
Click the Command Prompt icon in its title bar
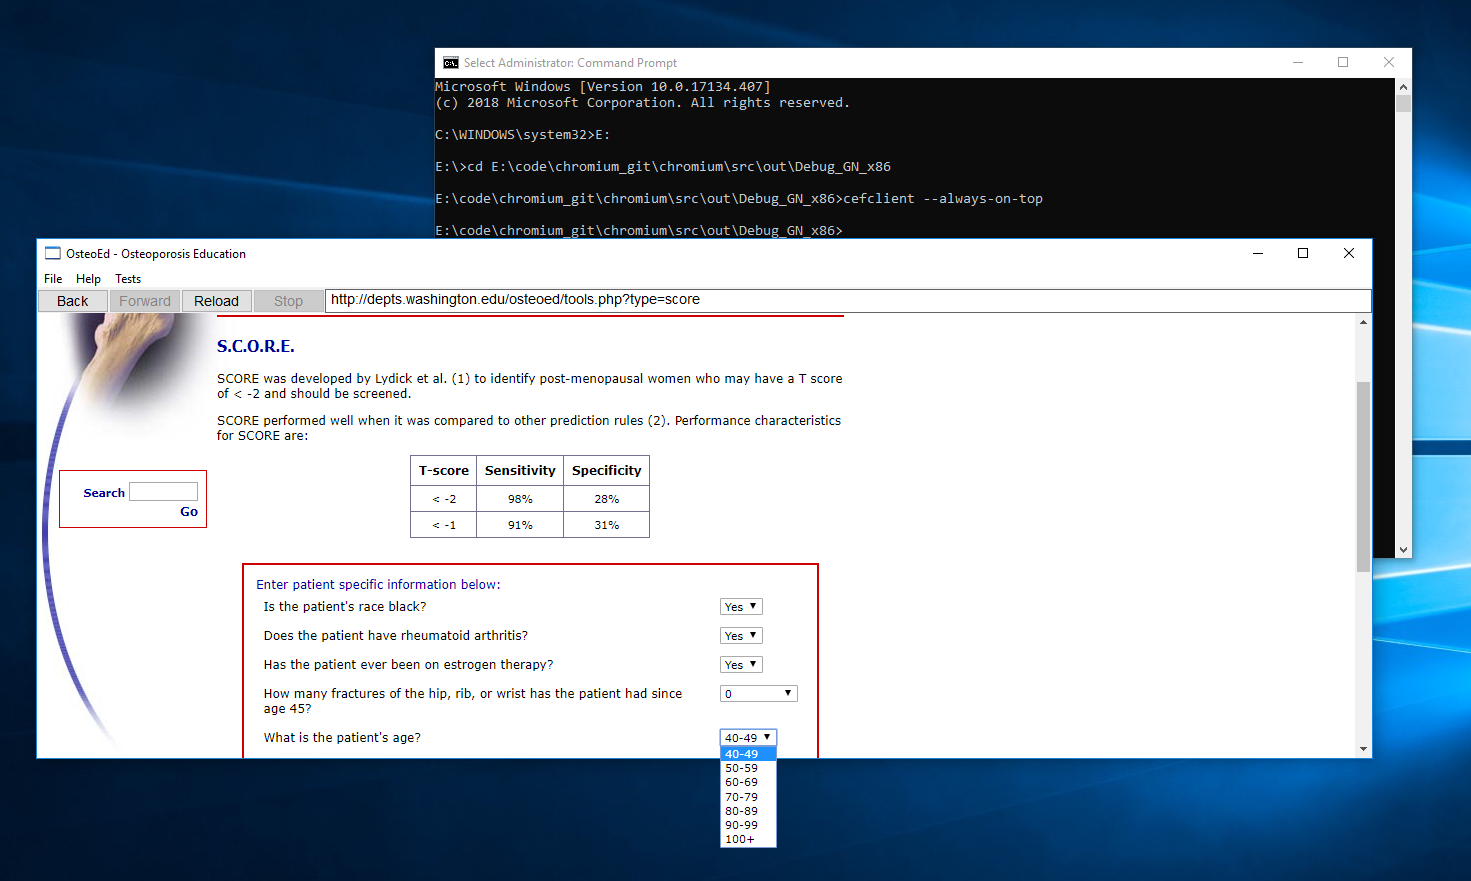pos(449,62)
